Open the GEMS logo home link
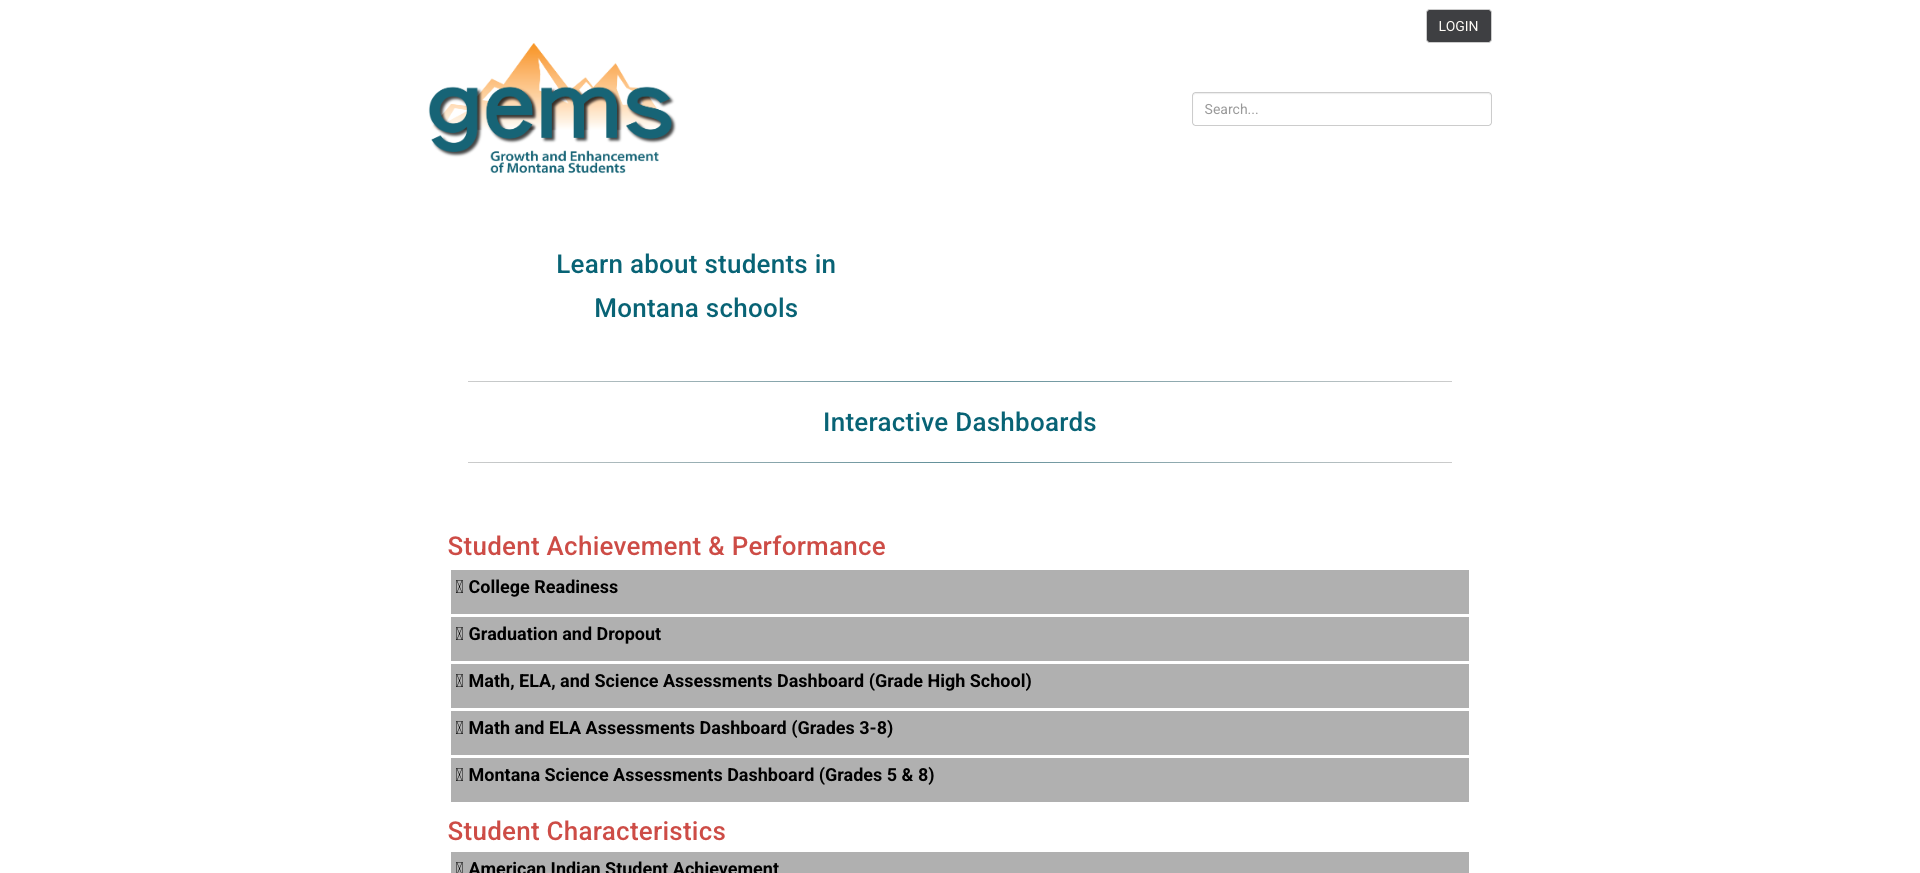Image resolution: width=1920 pixels, height=873 pixels. coord(552,109)
